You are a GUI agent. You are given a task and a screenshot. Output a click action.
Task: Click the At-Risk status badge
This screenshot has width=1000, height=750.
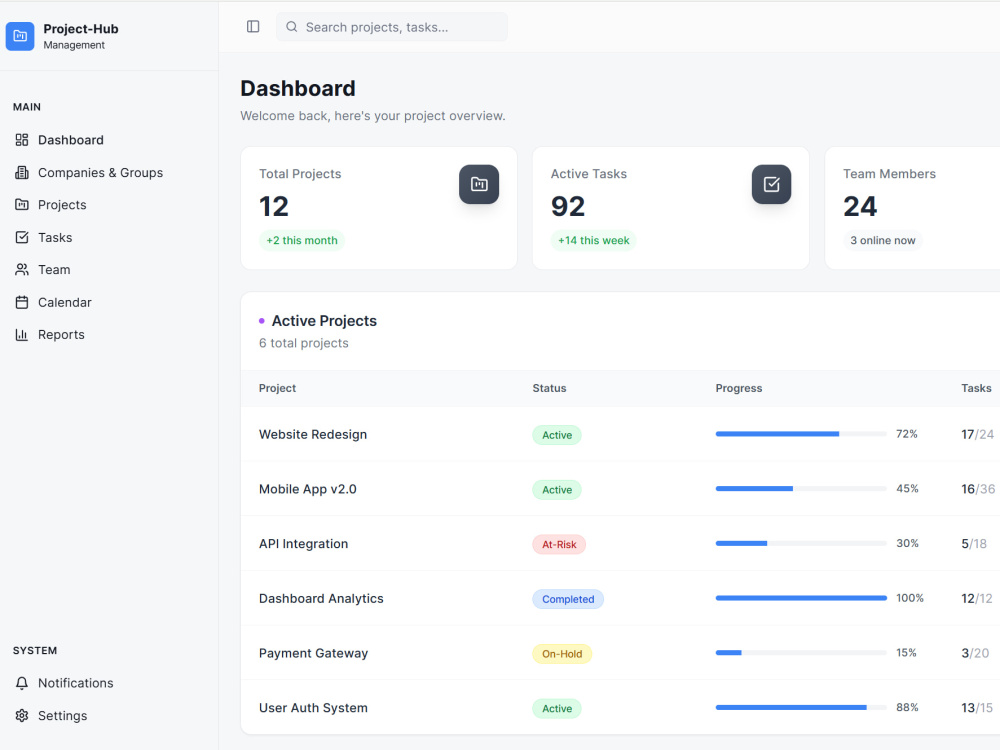[559, 545]
